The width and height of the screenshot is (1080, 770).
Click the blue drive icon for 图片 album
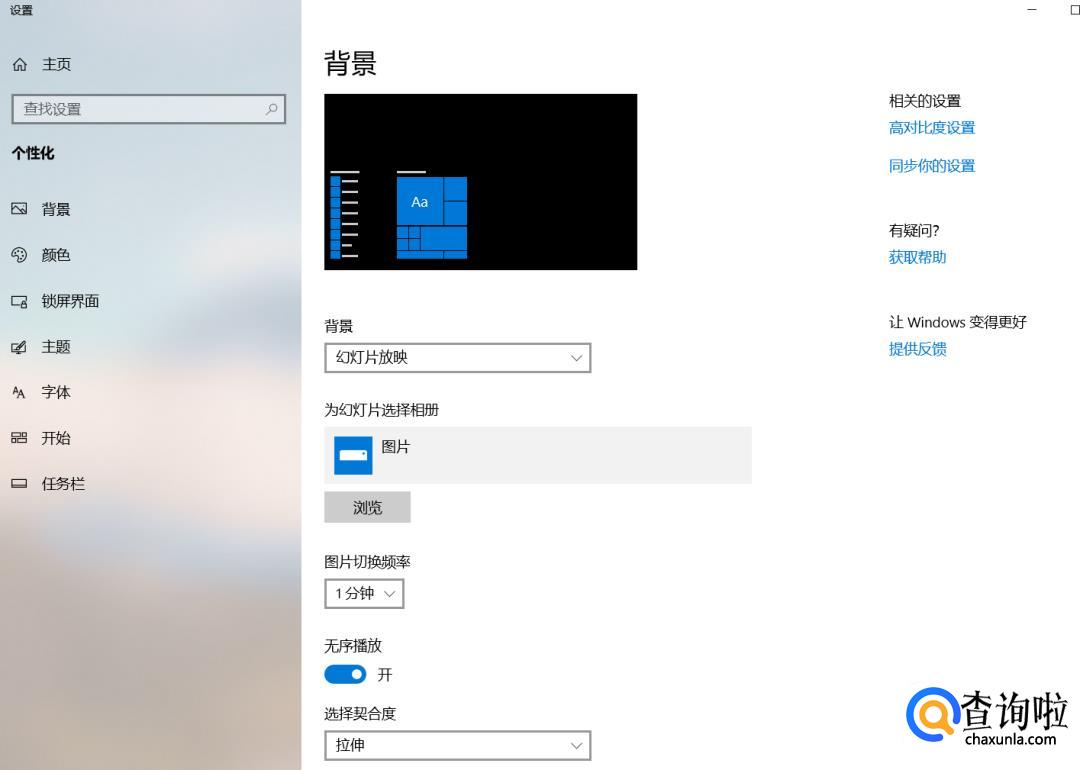pyautogui.click(x=353, y=455)
